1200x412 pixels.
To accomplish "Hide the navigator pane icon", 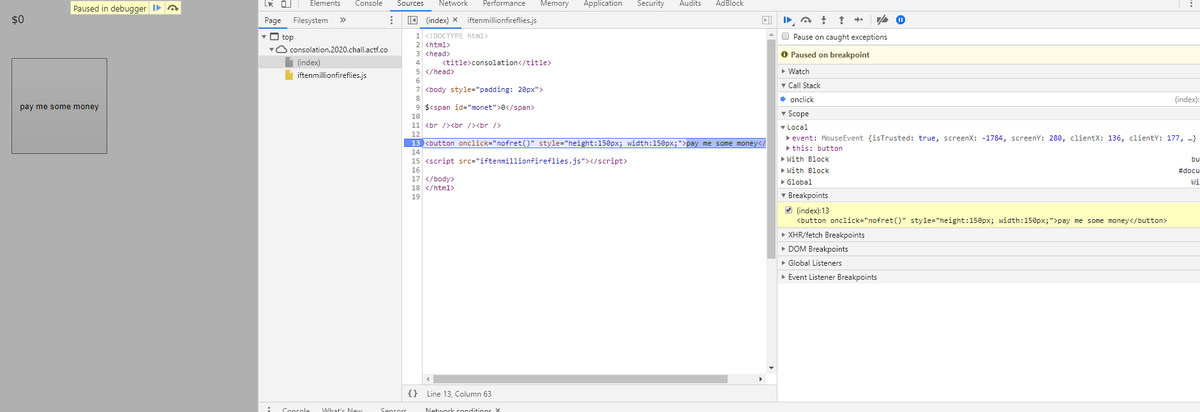I will tap(412, 21).
